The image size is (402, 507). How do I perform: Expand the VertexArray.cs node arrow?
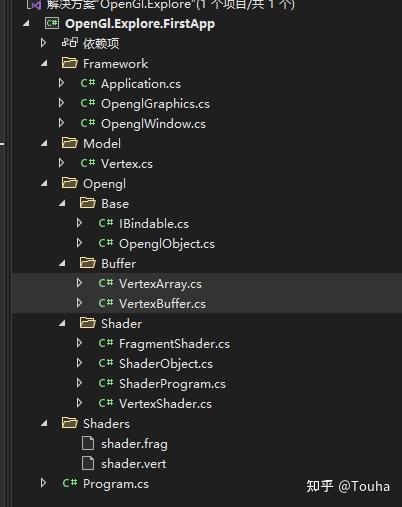(x=79, y=283)
